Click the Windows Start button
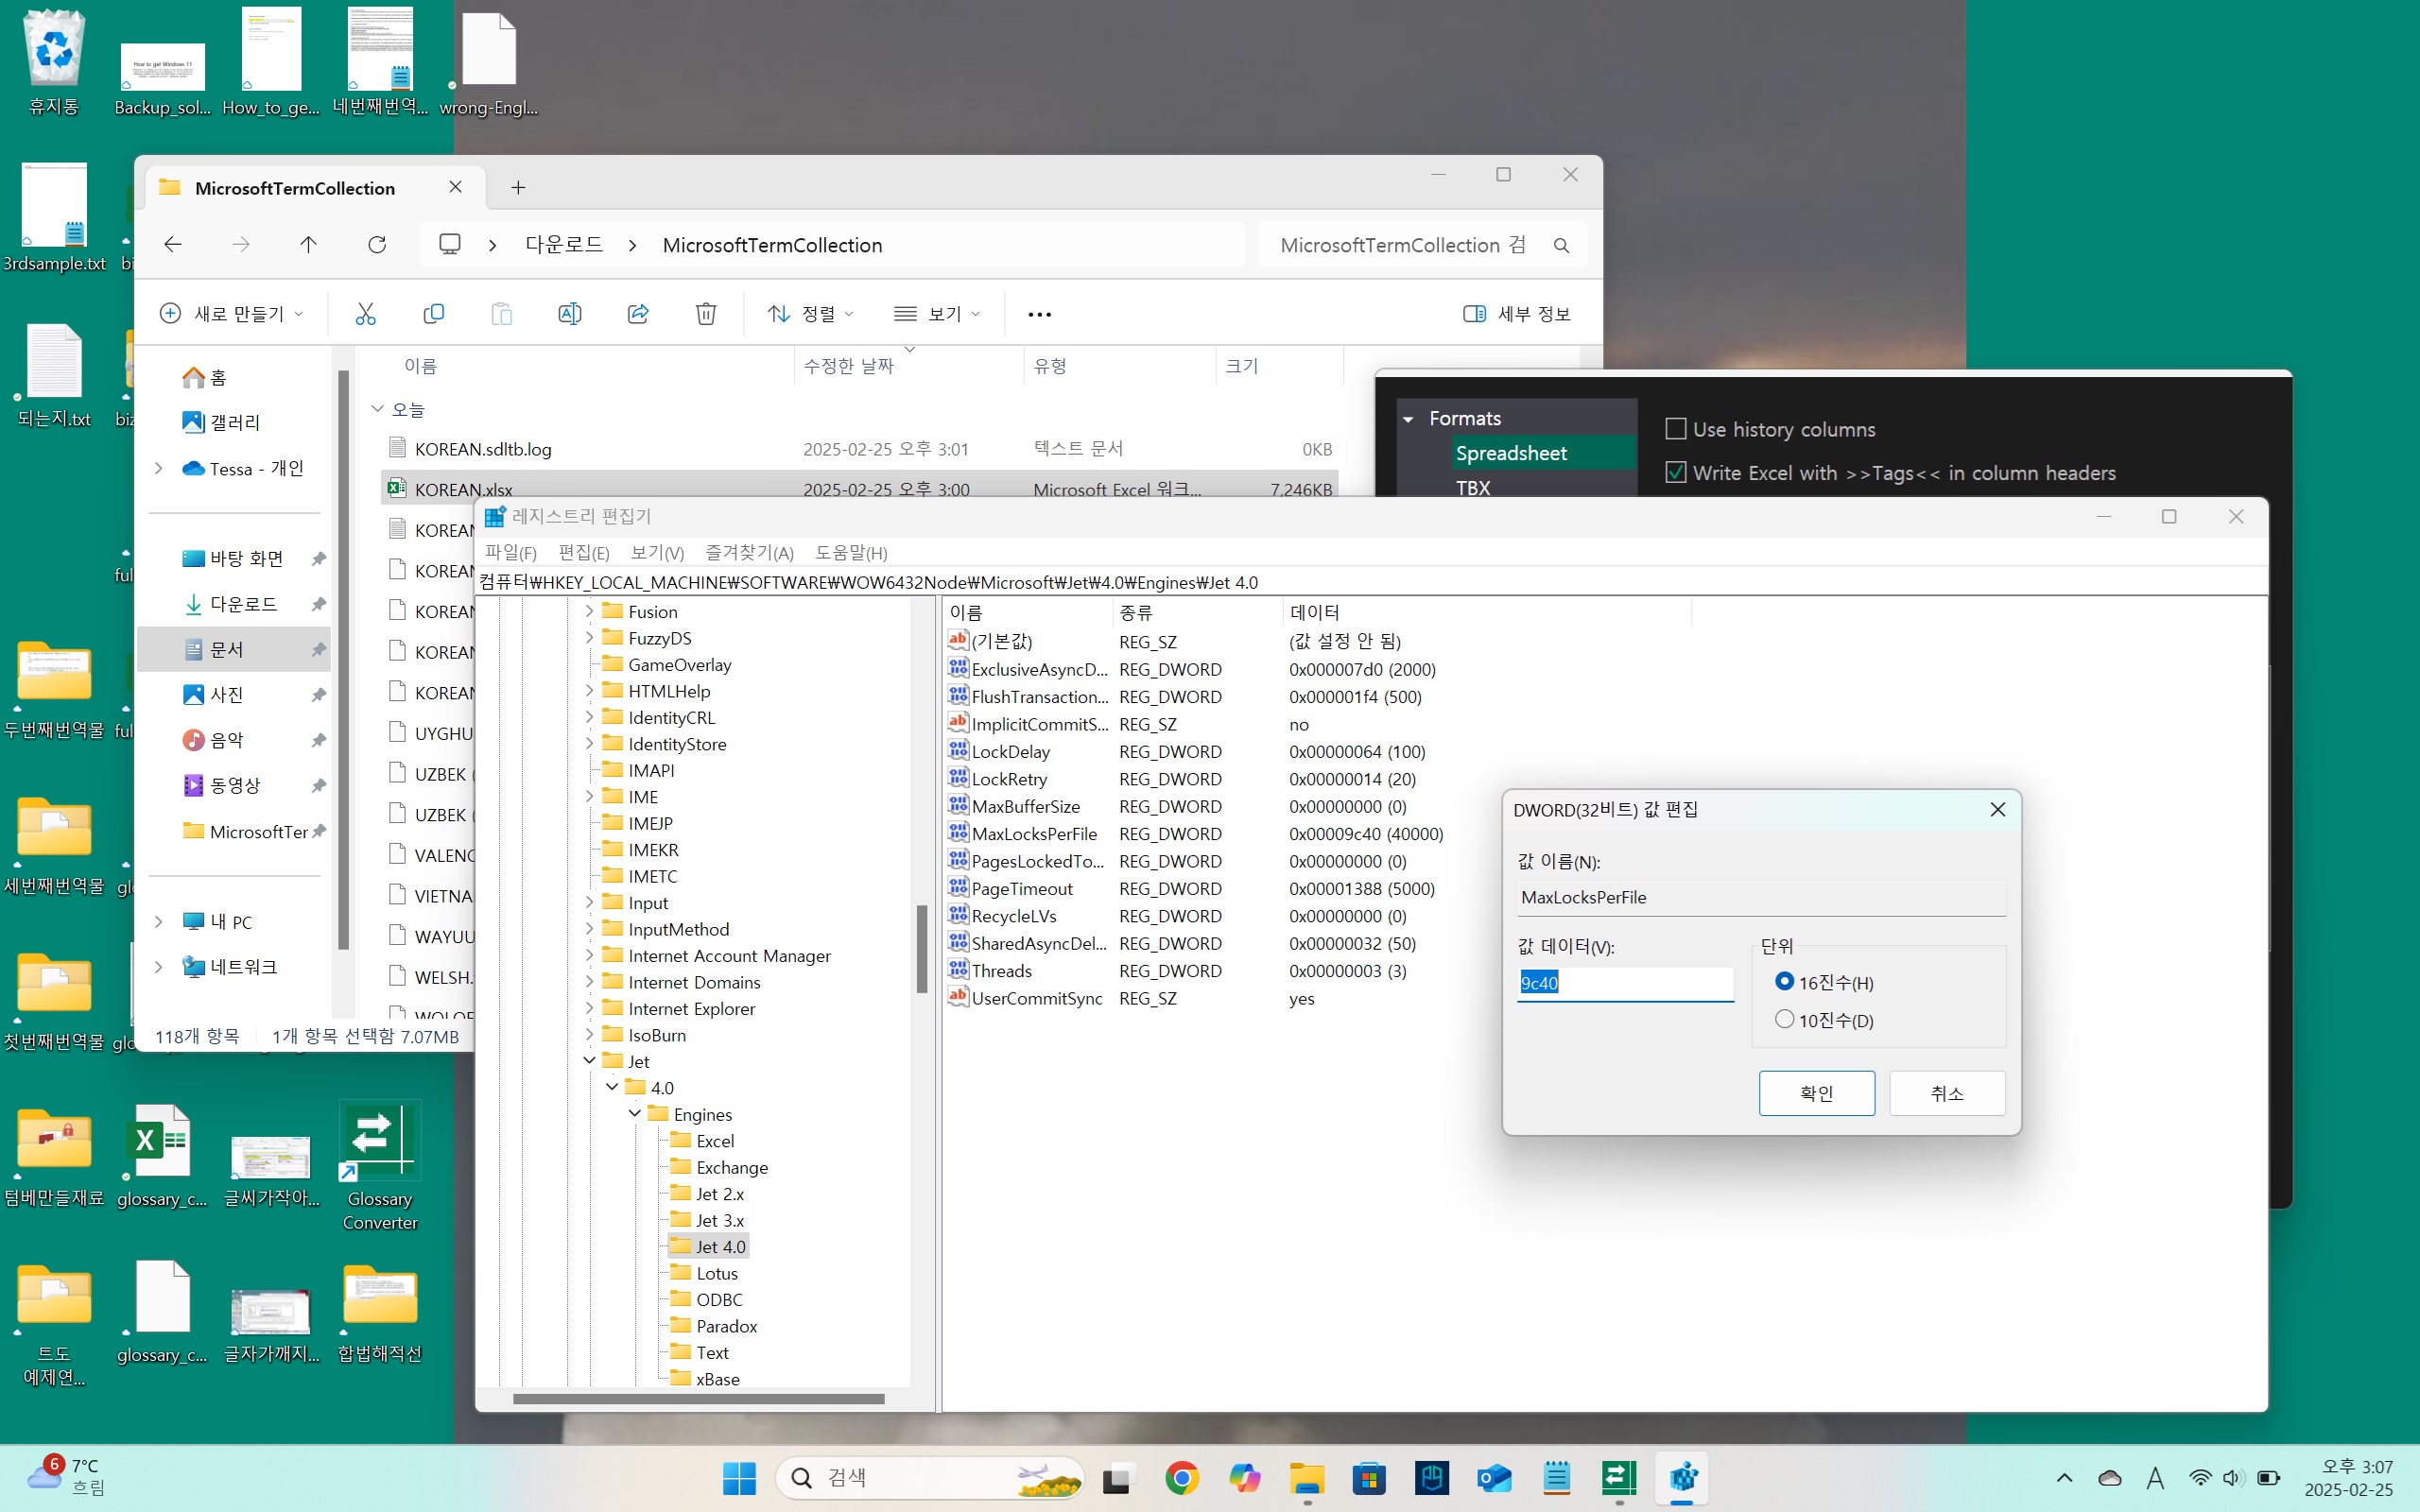Screen dimensions: 2420x1512 pos(739,1478)
